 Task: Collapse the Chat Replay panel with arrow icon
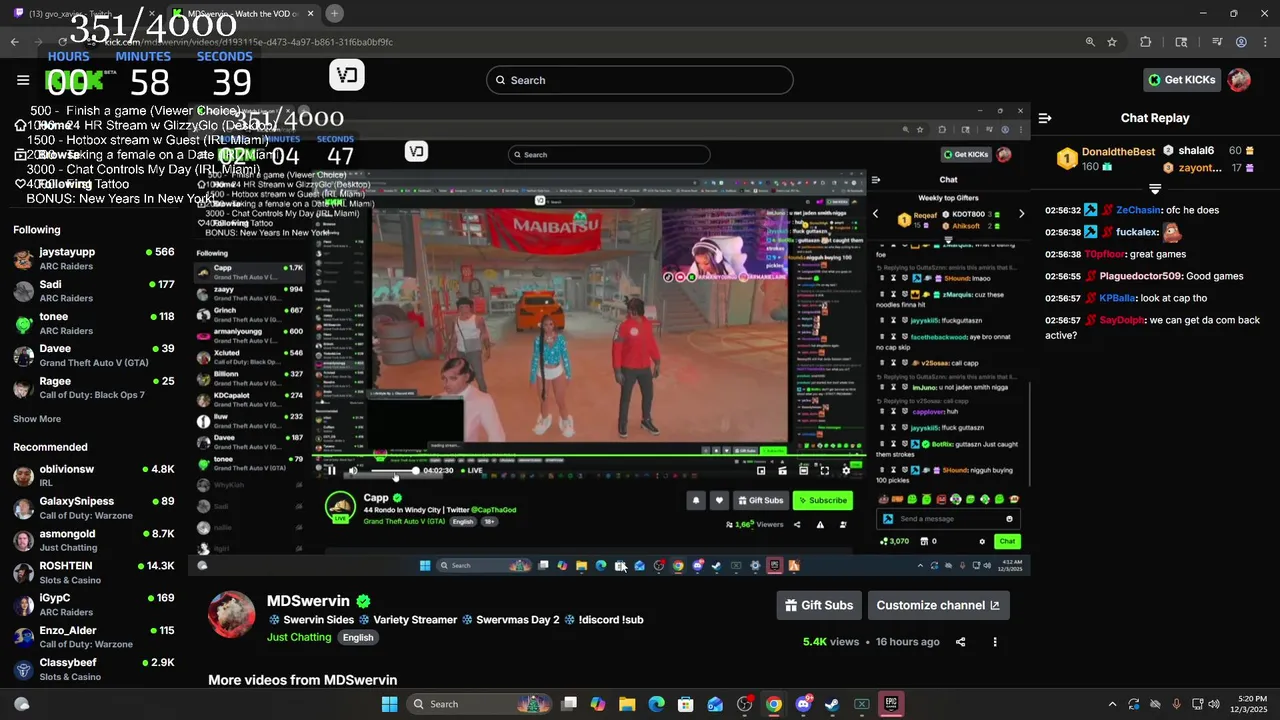pos(1045,118)
